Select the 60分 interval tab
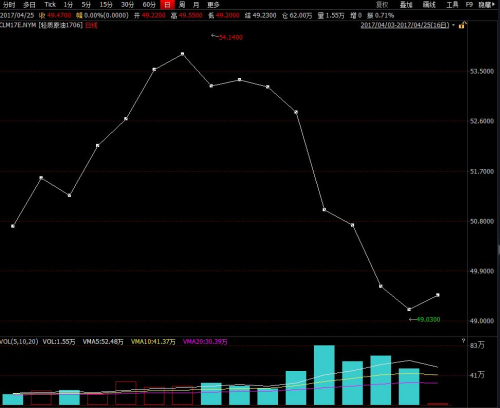This screenshot has width=500, height=408. (149, 5)
